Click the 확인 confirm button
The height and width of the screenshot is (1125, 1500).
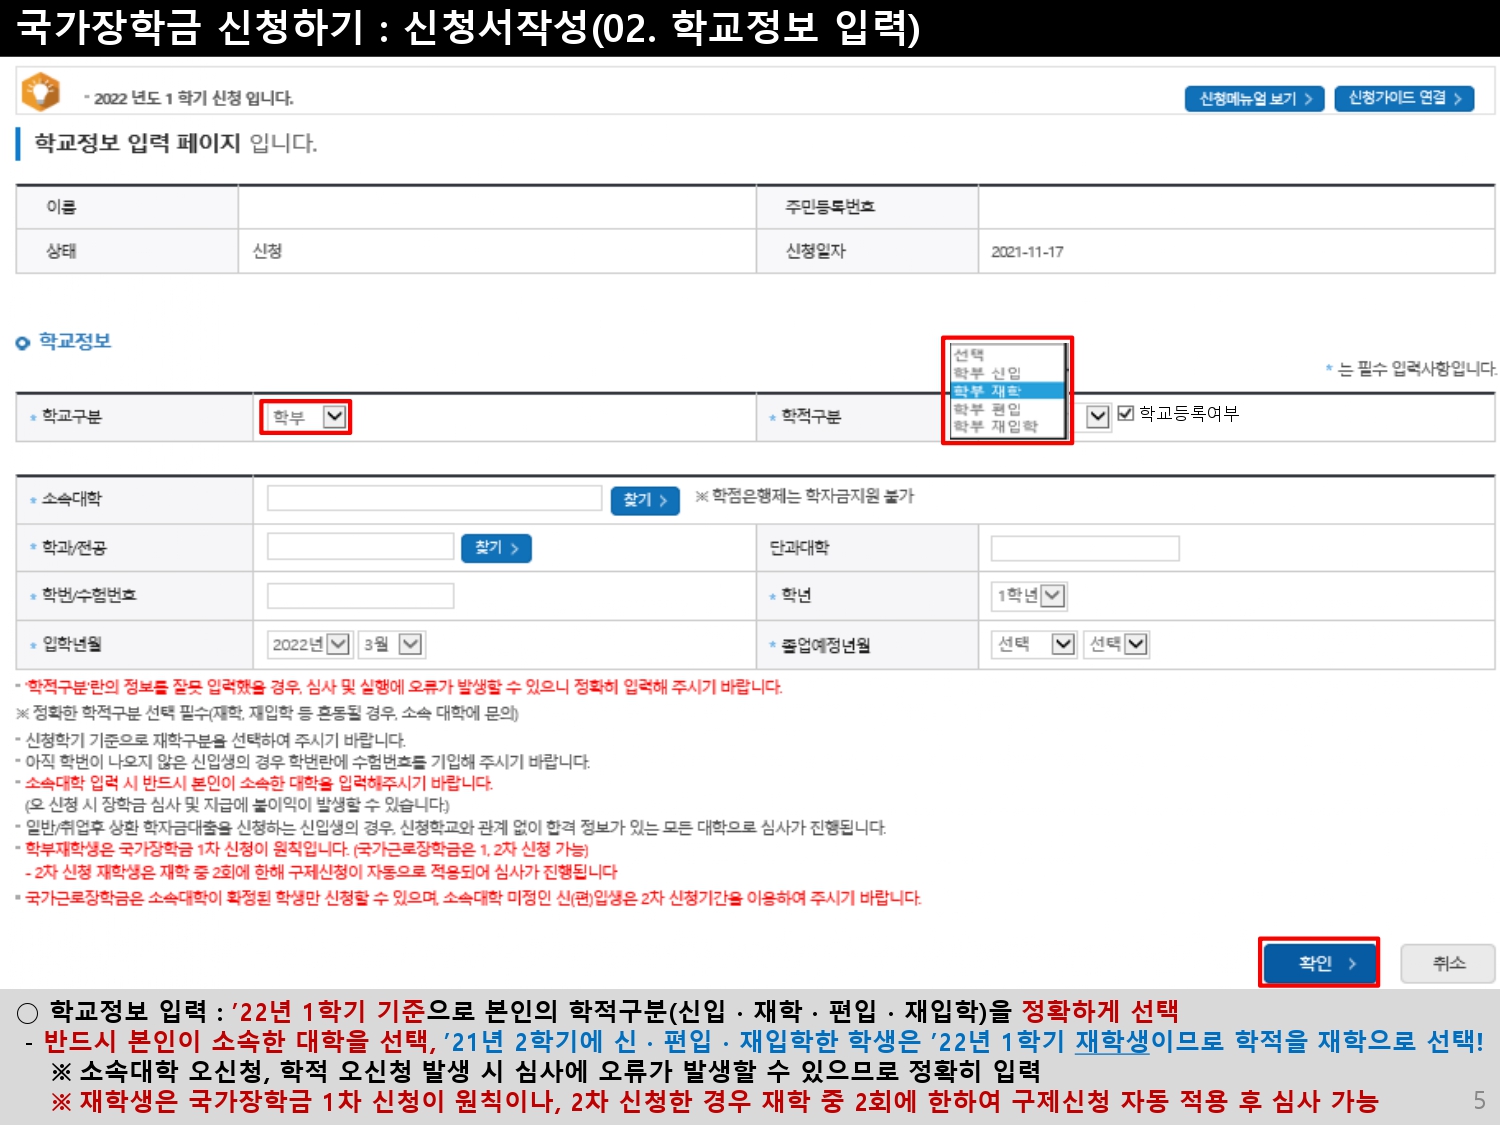click(1320, 963)
